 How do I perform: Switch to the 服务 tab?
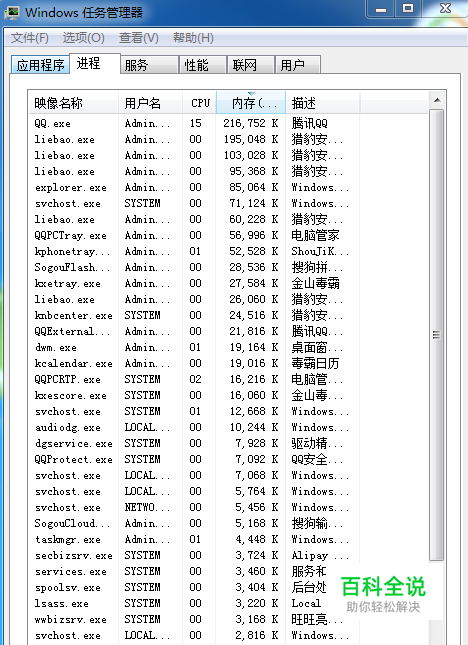(x=149, y=65)
